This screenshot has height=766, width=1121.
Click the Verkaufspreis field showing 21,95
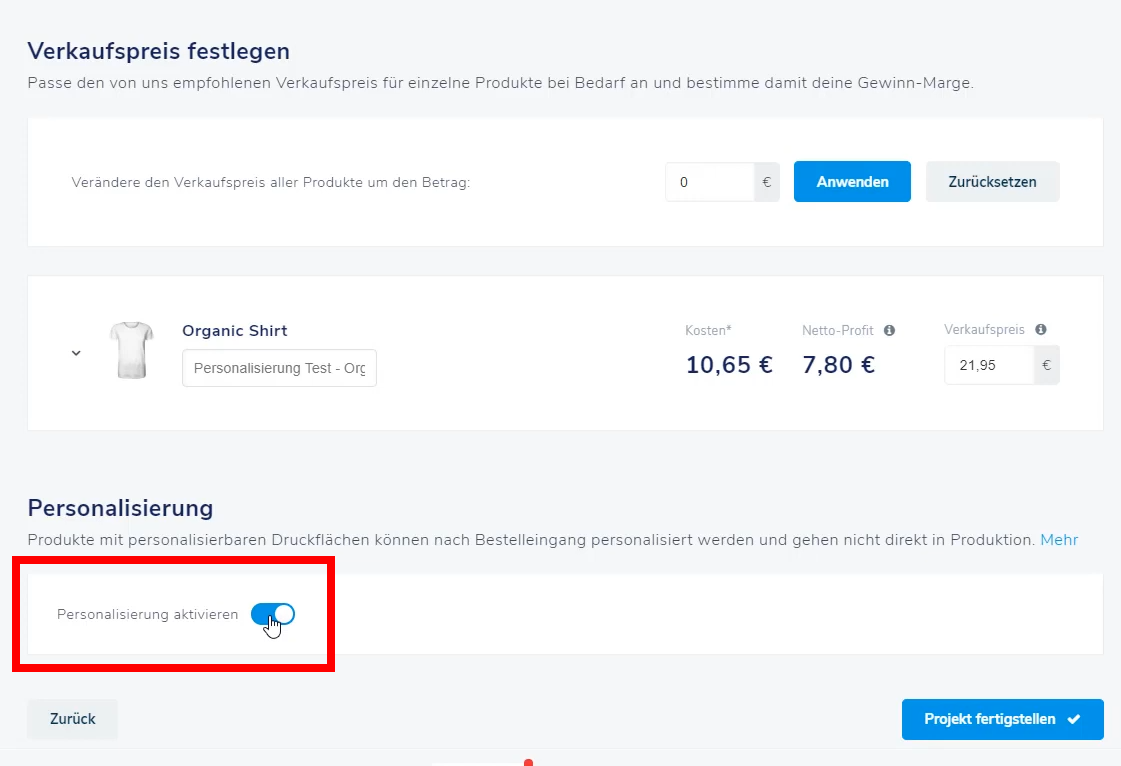click(x=989, y=365)
